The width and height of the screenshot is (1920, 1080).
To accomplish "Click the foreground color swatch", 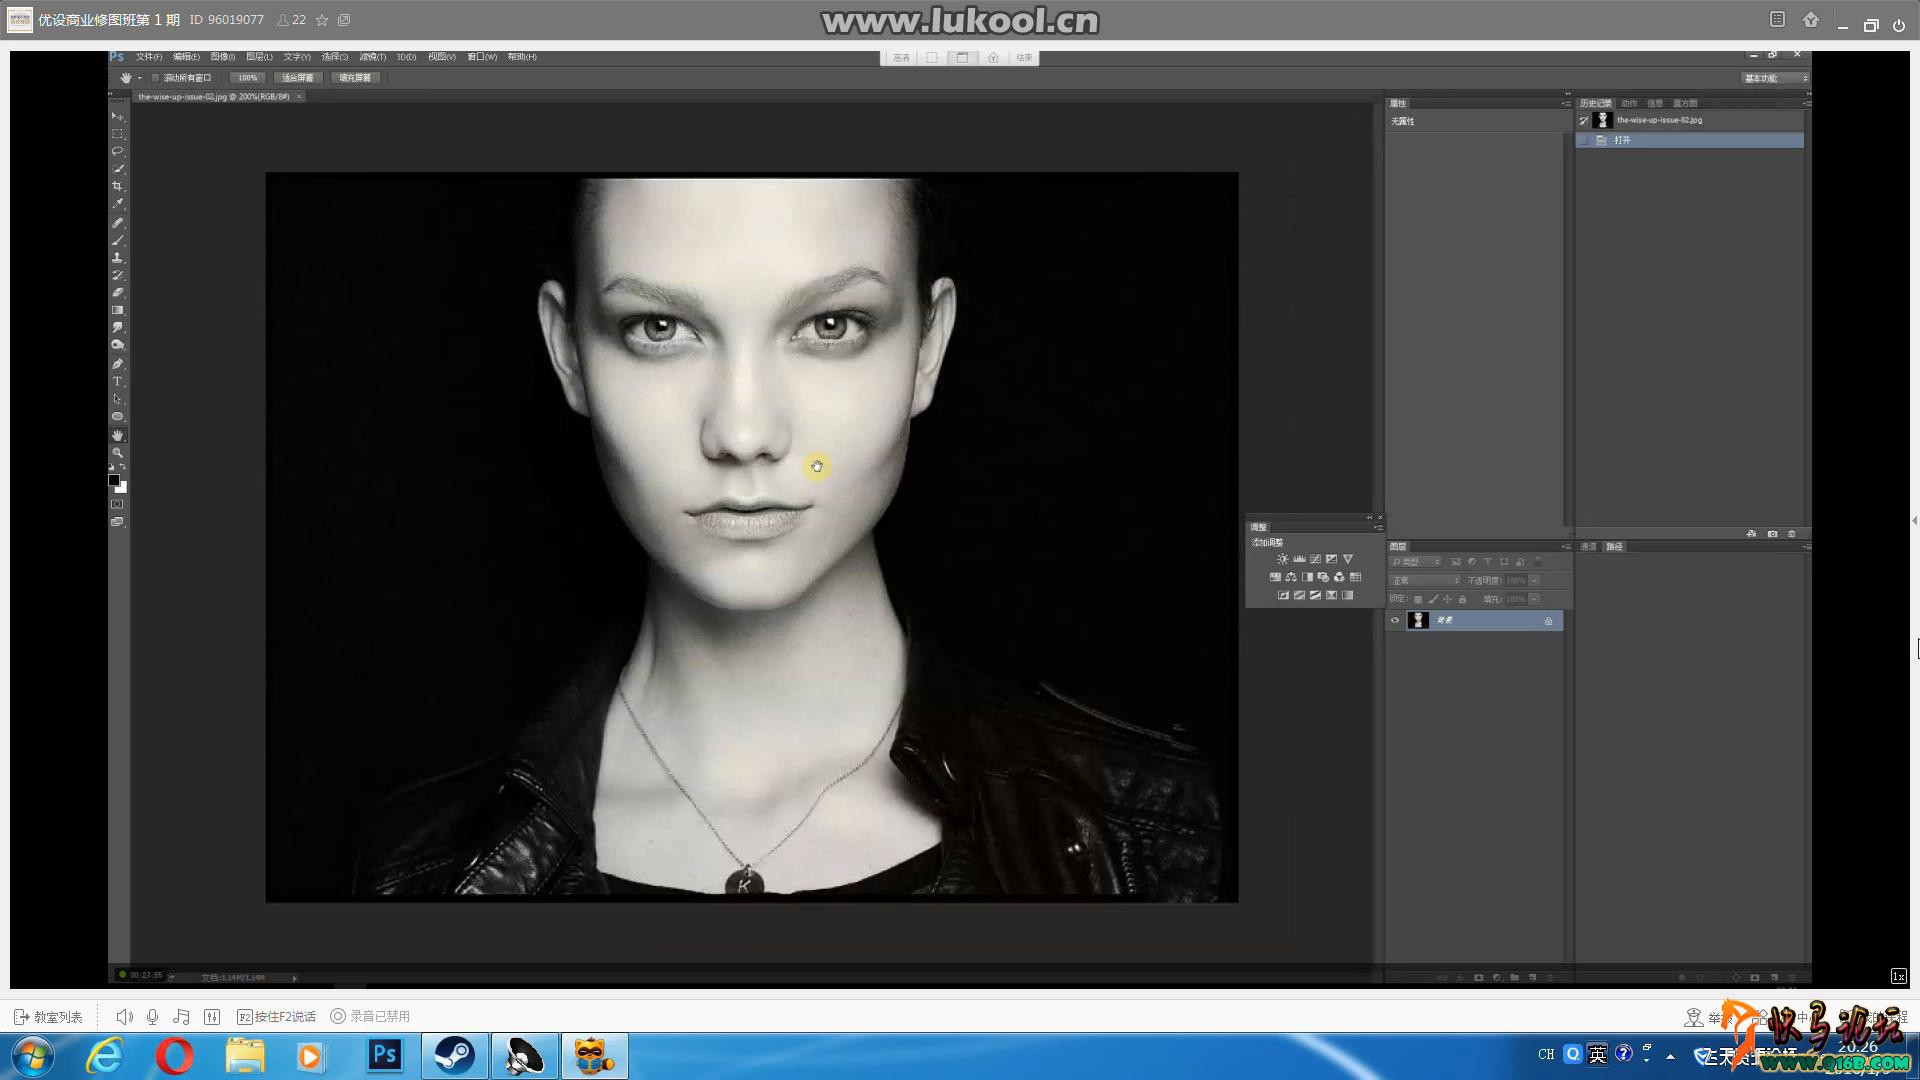I will (x=114, y=480).
